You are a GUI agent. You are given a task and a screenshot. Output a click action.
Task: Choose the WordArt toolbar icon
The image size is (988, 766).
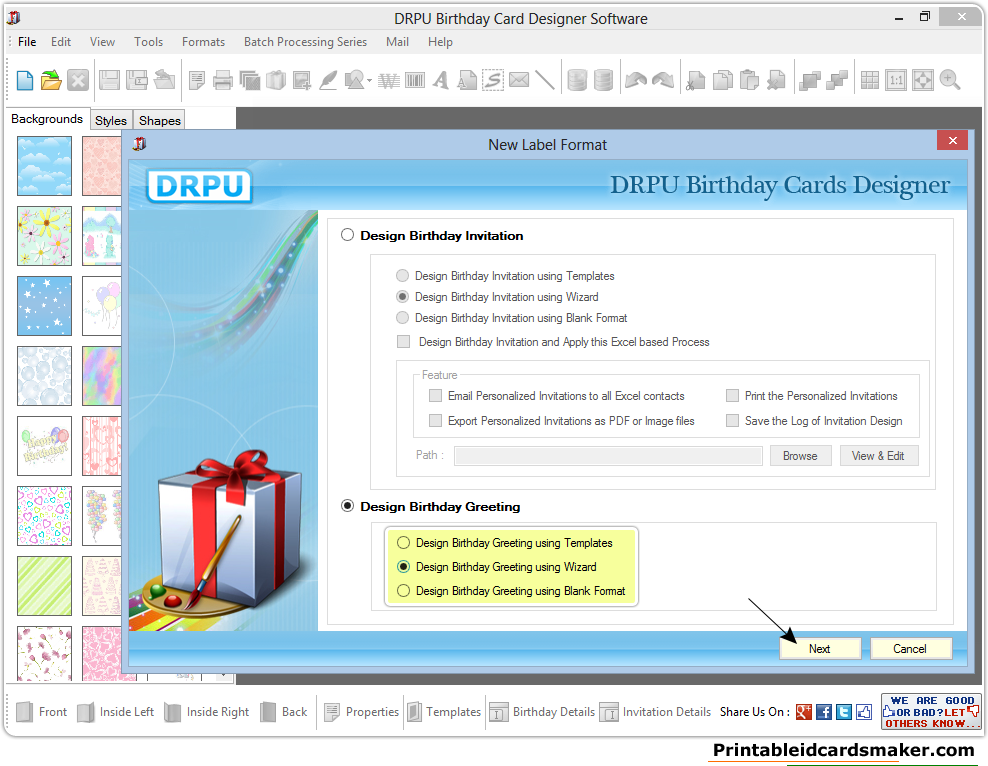[x=389, y=81]
